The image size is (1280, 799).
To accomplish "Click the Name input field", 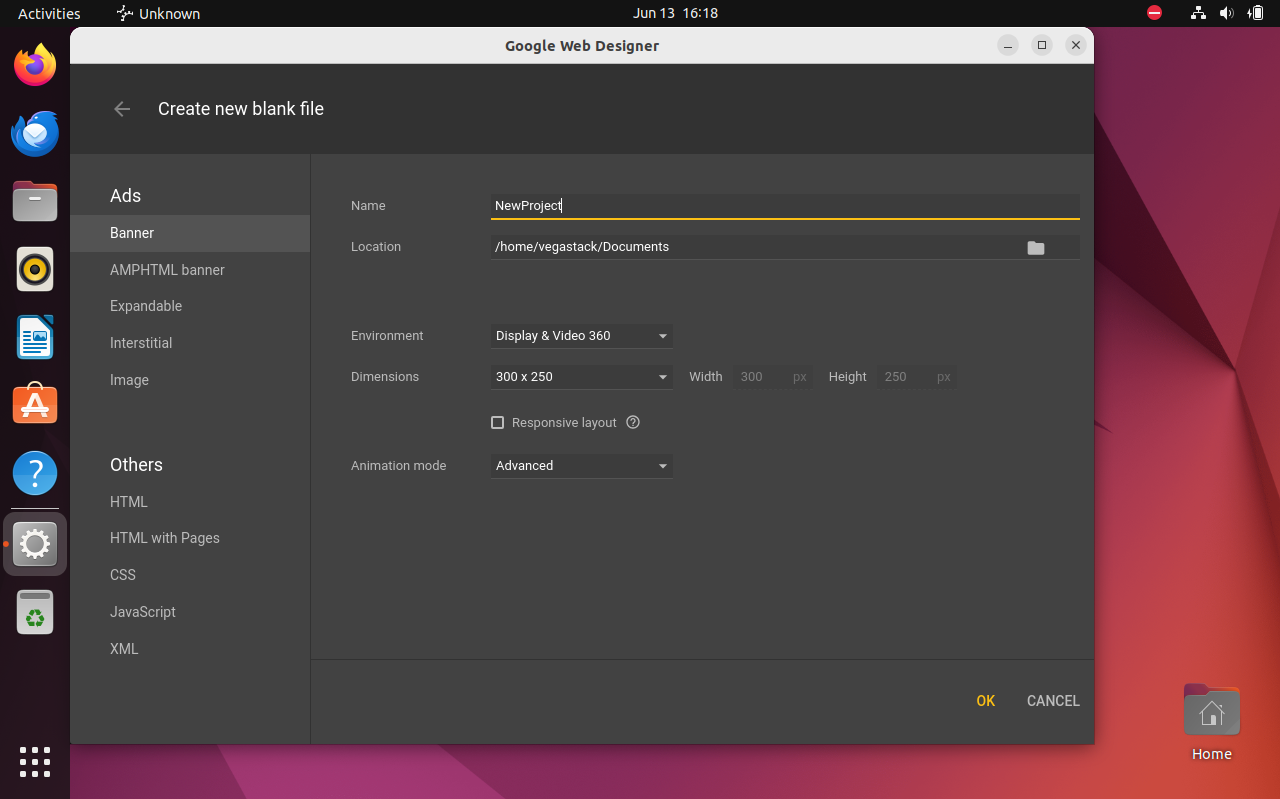I will 785,206.
